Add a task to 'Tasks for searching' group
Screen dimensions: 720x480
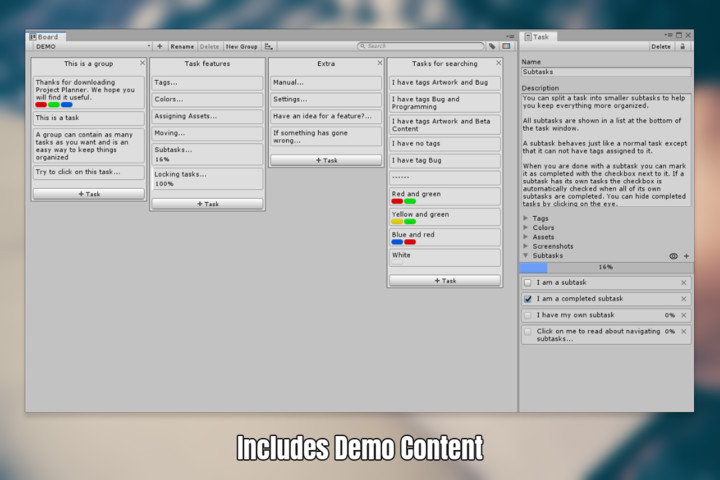tap(445, 281)
